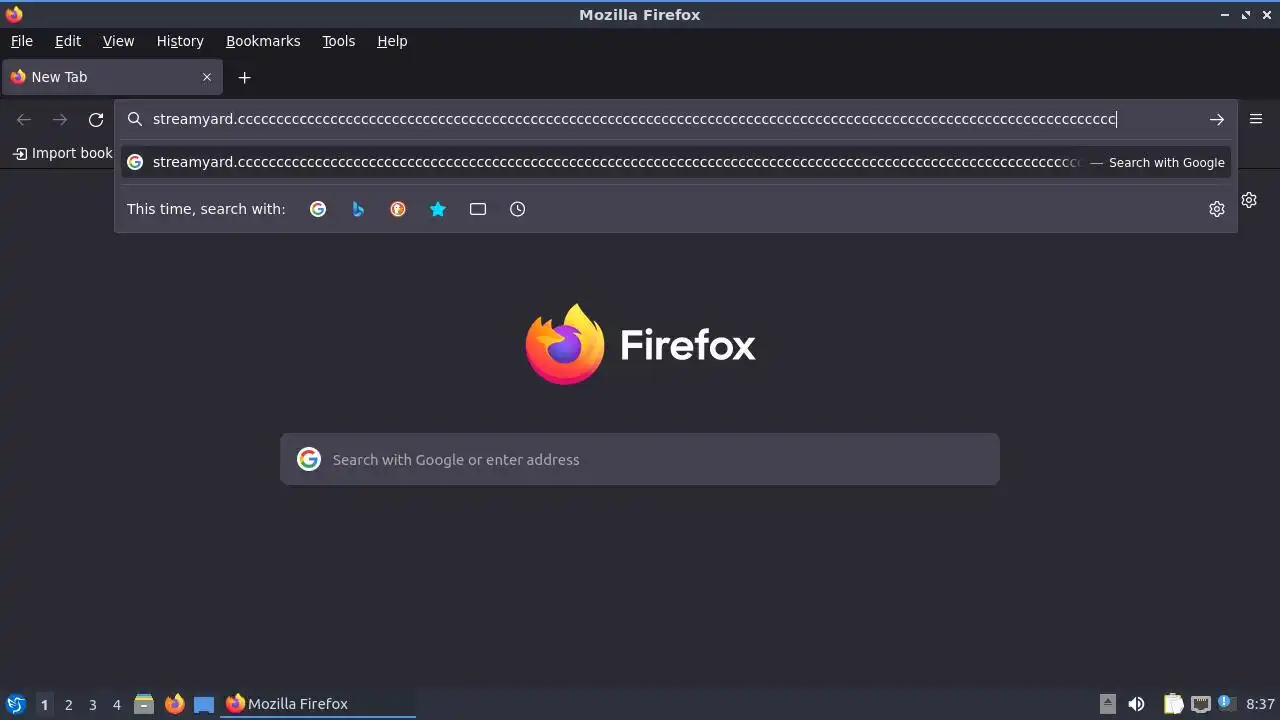This screenshot has width=1280, height=720.
Task: Click the 8:37 clock
Action: click(x=1260, y=704)
